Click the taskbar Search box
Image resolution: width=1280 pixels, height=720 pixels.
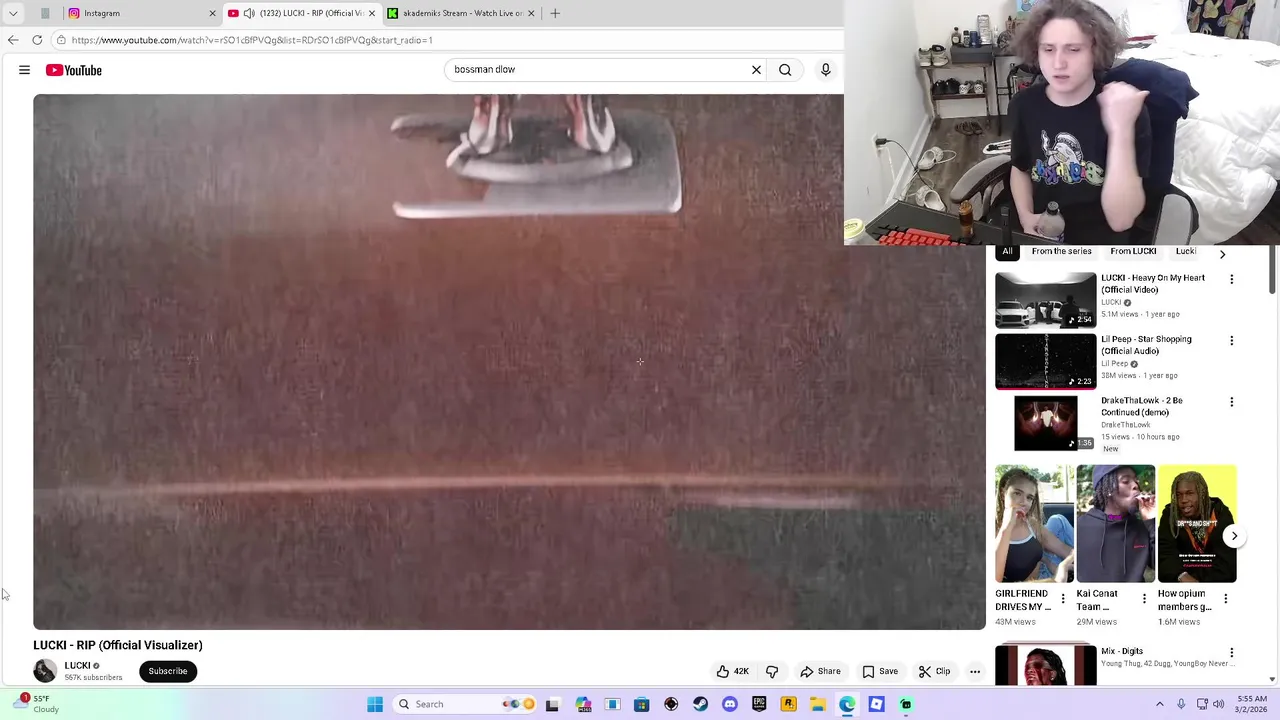pyautogui.click(x=466, y=704)
